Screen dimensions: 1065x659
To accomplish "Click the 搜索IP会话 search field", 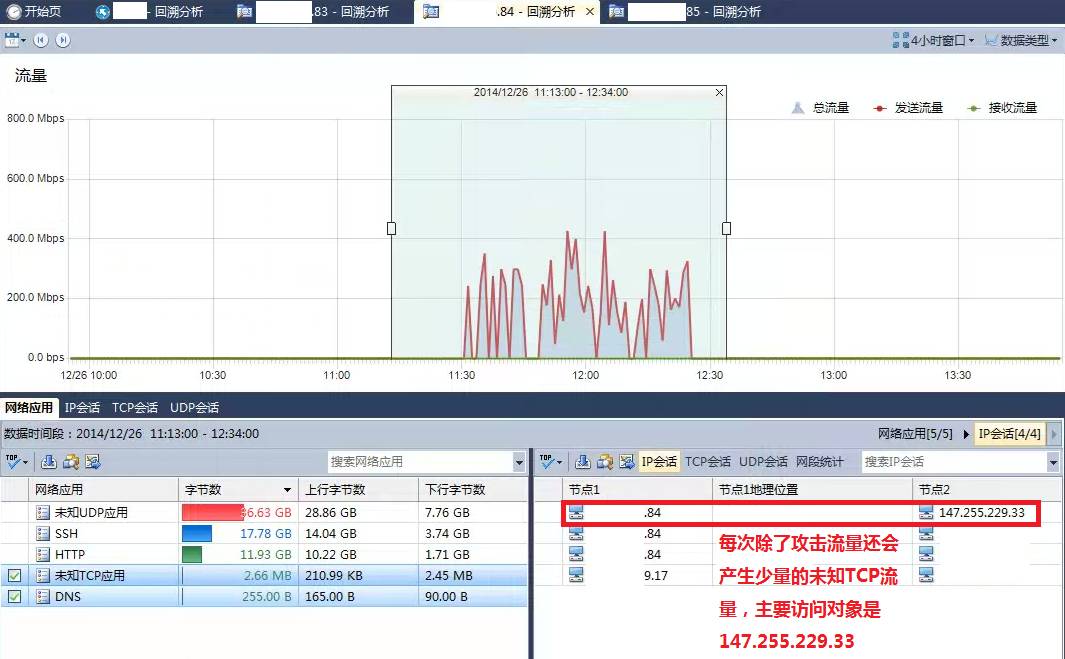I will [x=954, y=463].
